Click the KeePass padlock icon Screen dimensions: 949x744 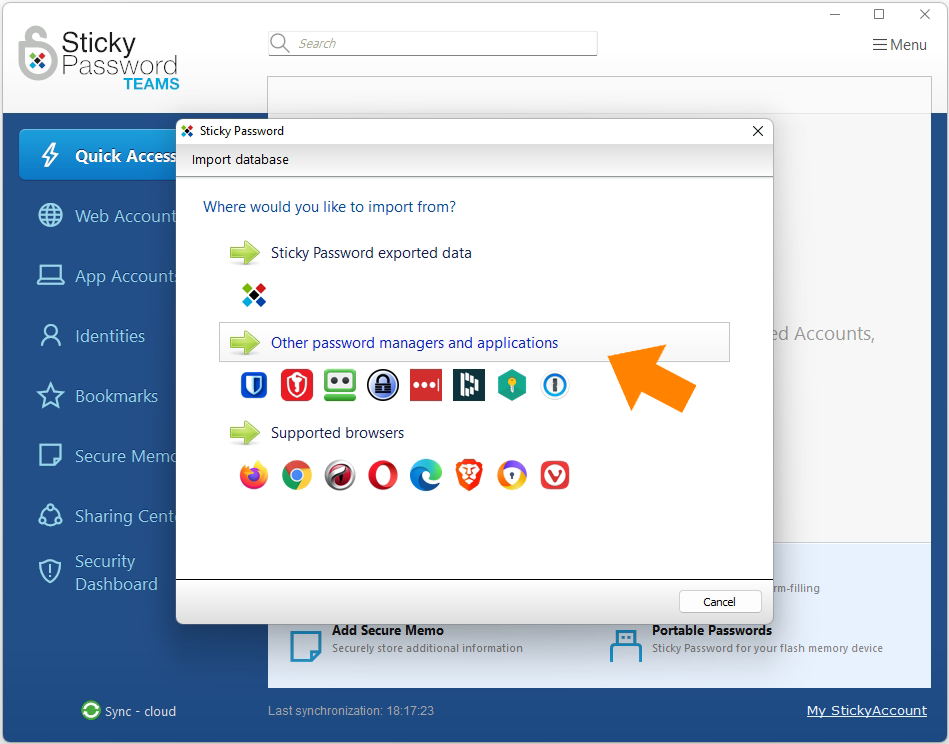click(383, 385)
